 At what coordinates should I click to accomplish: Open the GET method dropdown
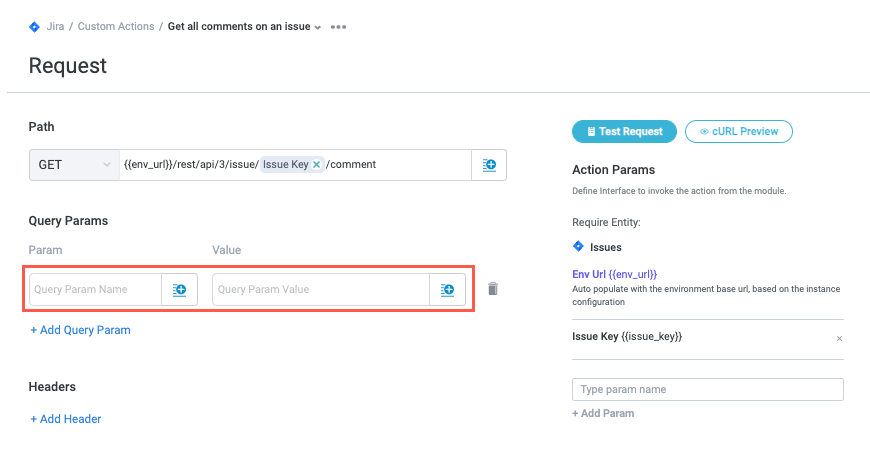(x=74, y=165)
